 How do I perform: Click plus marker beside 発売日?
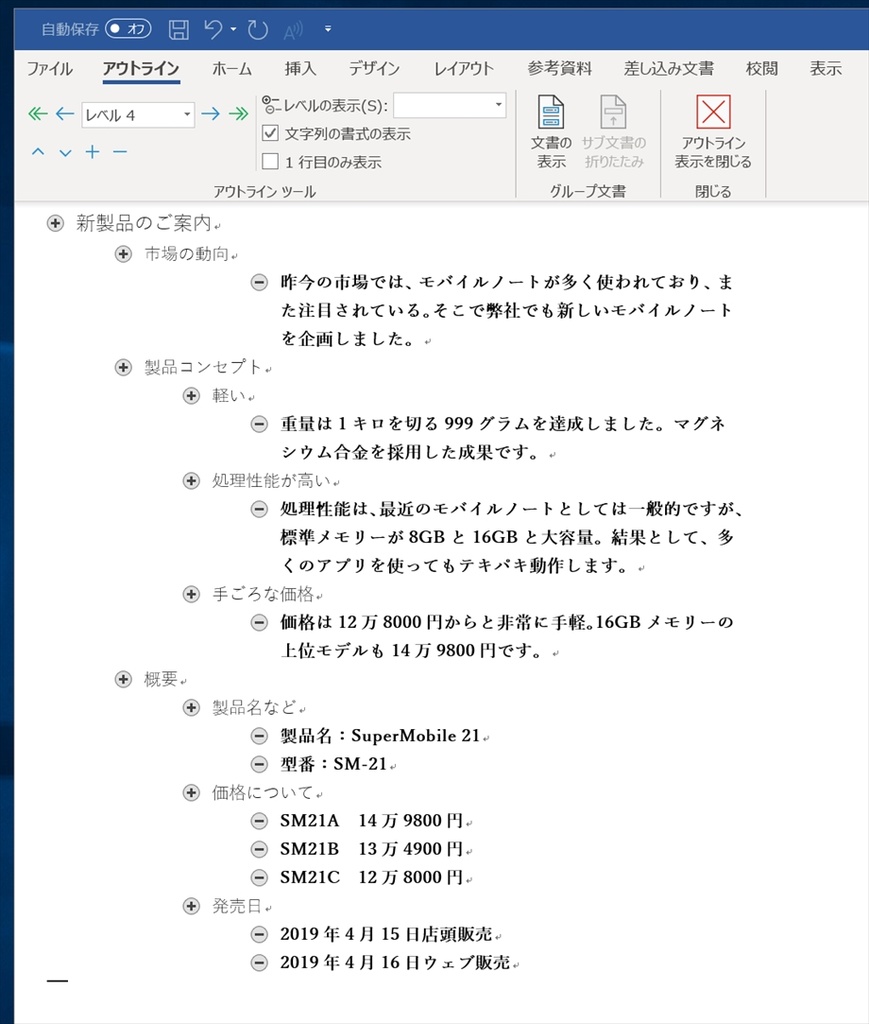tap(191, 906)
